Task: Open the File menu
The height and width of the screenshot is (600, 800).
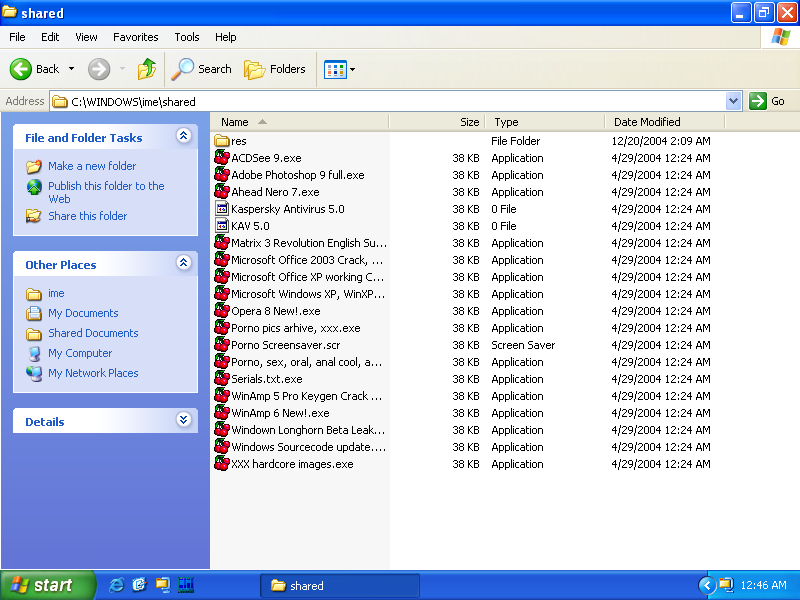Action: [17, 37]
